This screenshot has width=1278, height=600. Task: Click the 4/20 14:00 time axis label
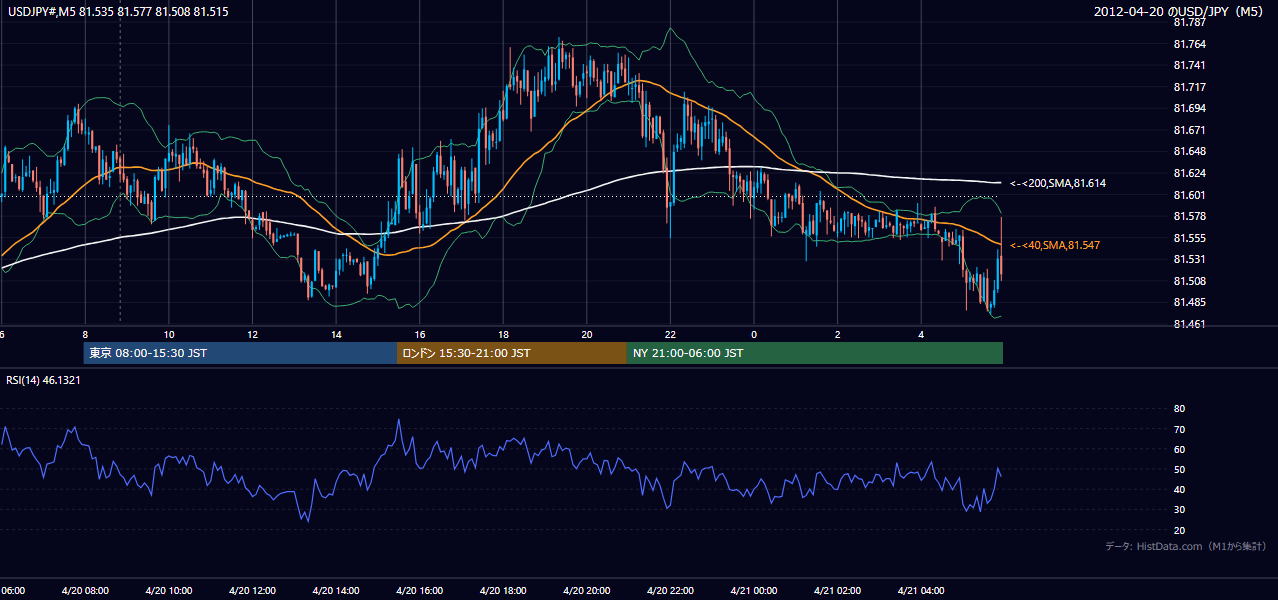tap(335, 591)
